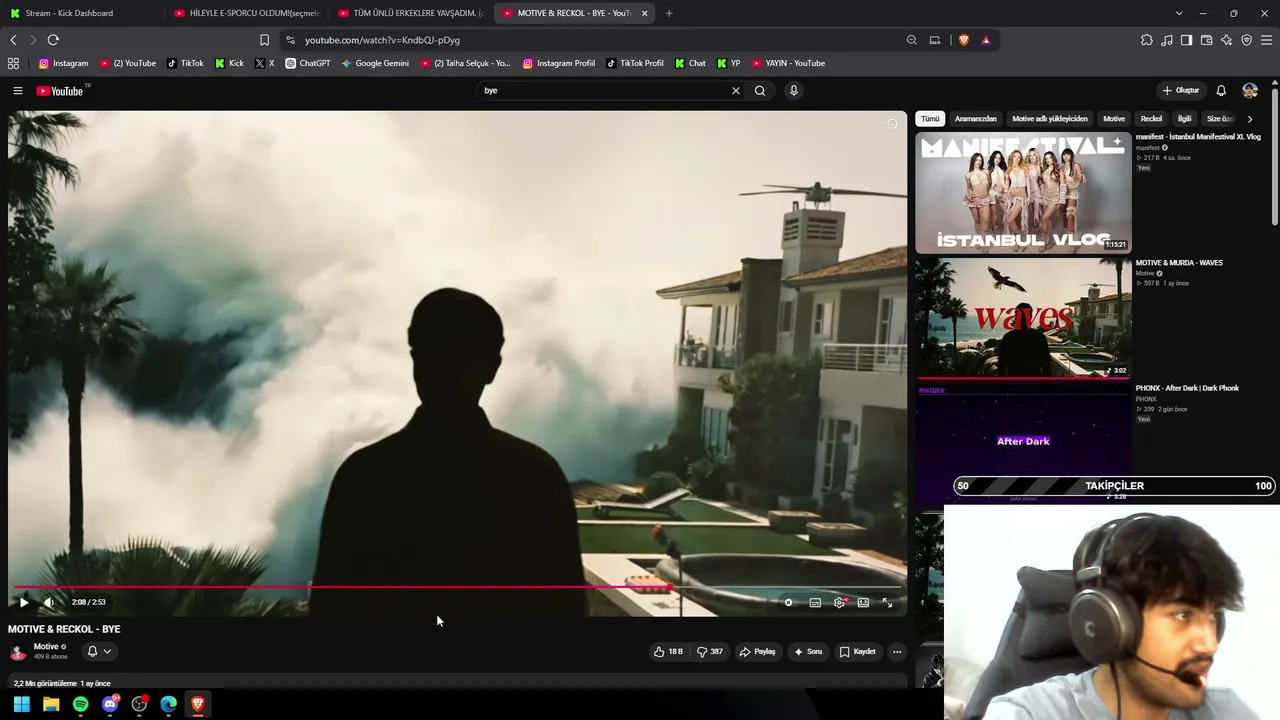Open Brave Rewards triangle icon
This screenshot has width=1280, height=720.
(986, 40)
